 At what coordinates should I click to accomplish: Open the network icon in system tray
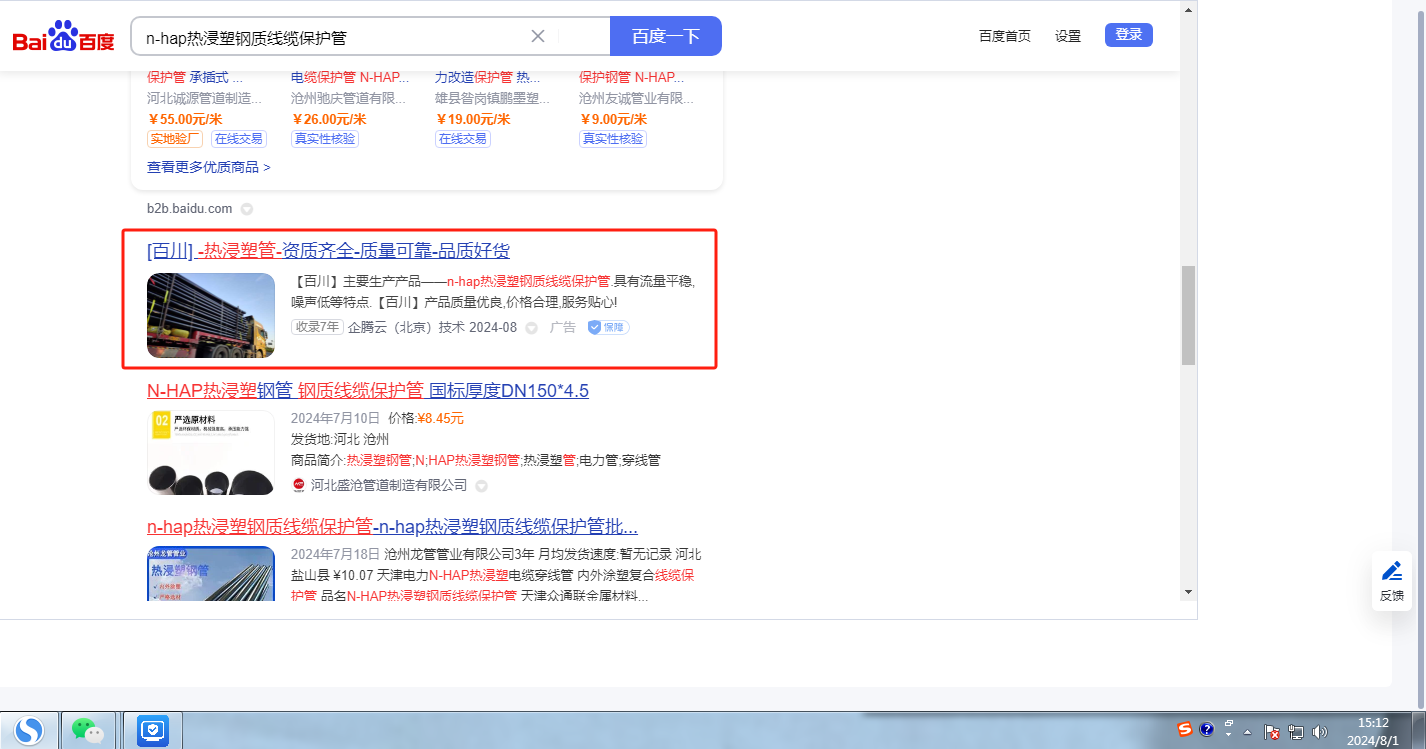pos(1296,731)
